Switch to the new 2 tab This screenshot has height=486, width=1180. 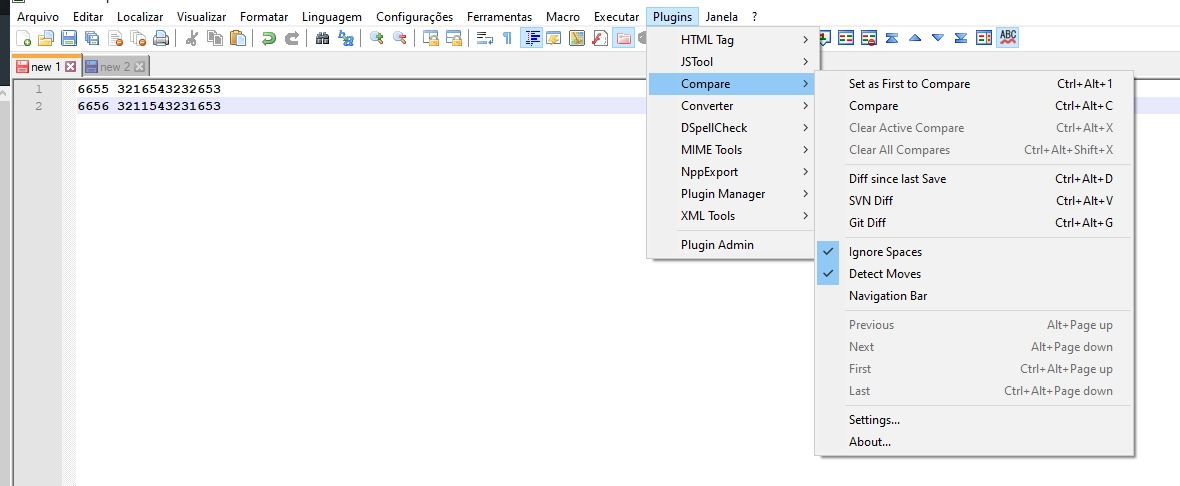(x=114, y=67)
